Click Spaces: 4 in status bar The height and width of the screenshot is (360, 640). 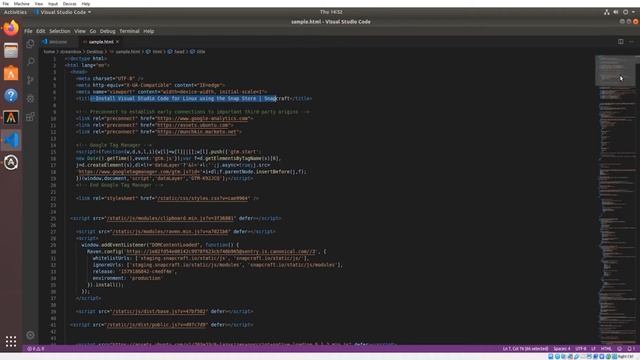coord(562,349)
